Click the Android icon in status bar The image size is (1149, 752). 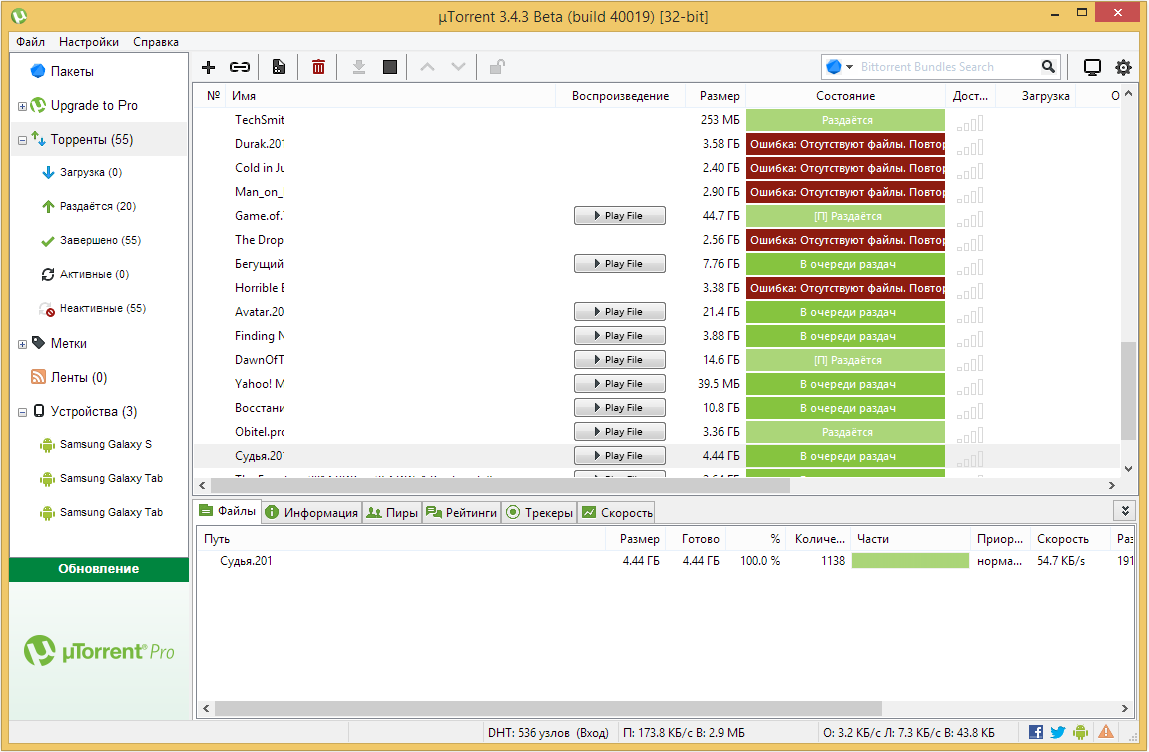(x=1080, y=731)
